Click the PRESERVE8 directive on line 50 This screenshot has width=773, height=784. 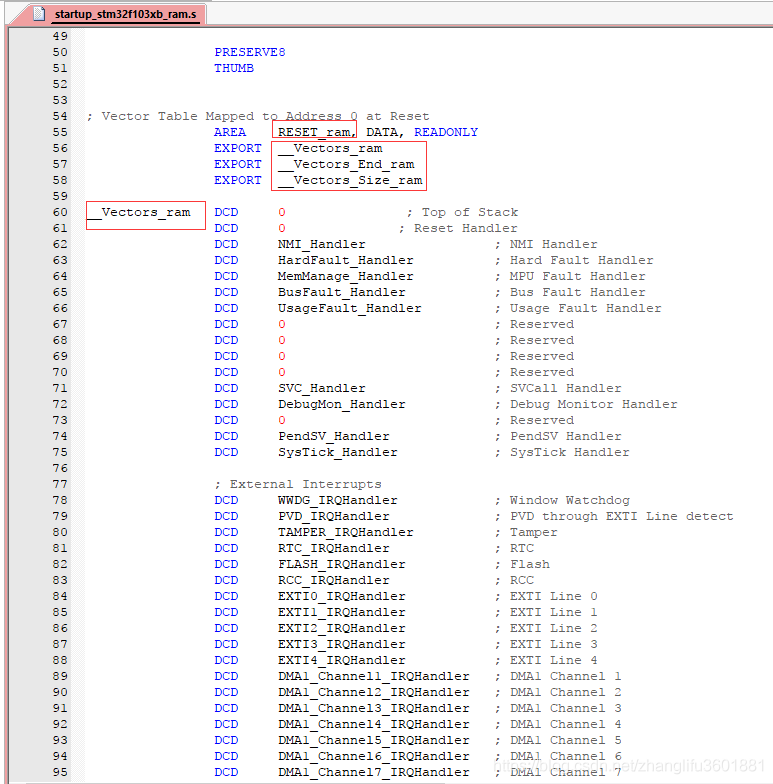[x=250, y=52]
